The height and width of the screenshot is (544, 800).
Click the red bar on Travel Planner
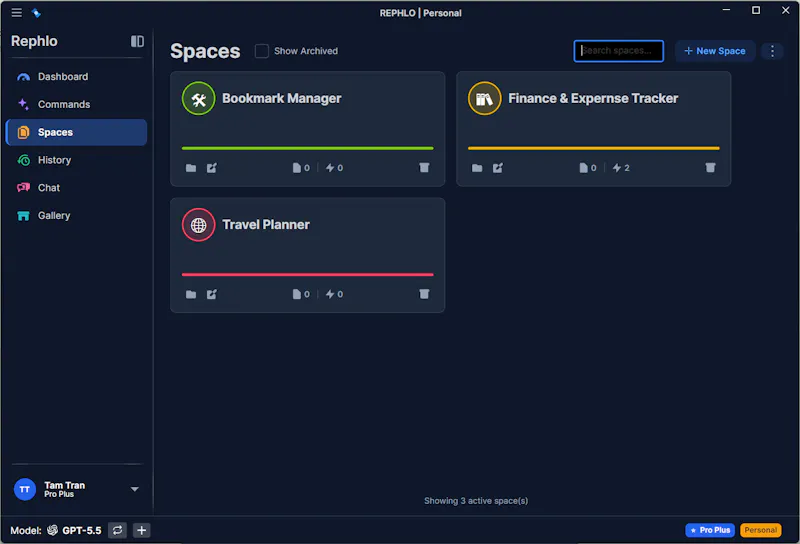tap(308, 275)
